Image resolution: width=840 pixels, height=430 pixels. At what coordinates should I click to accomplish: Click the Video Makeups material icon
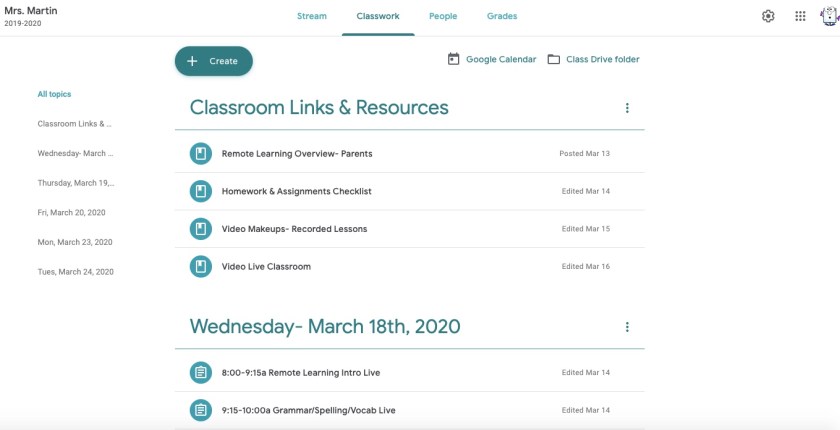coord(201,229)
